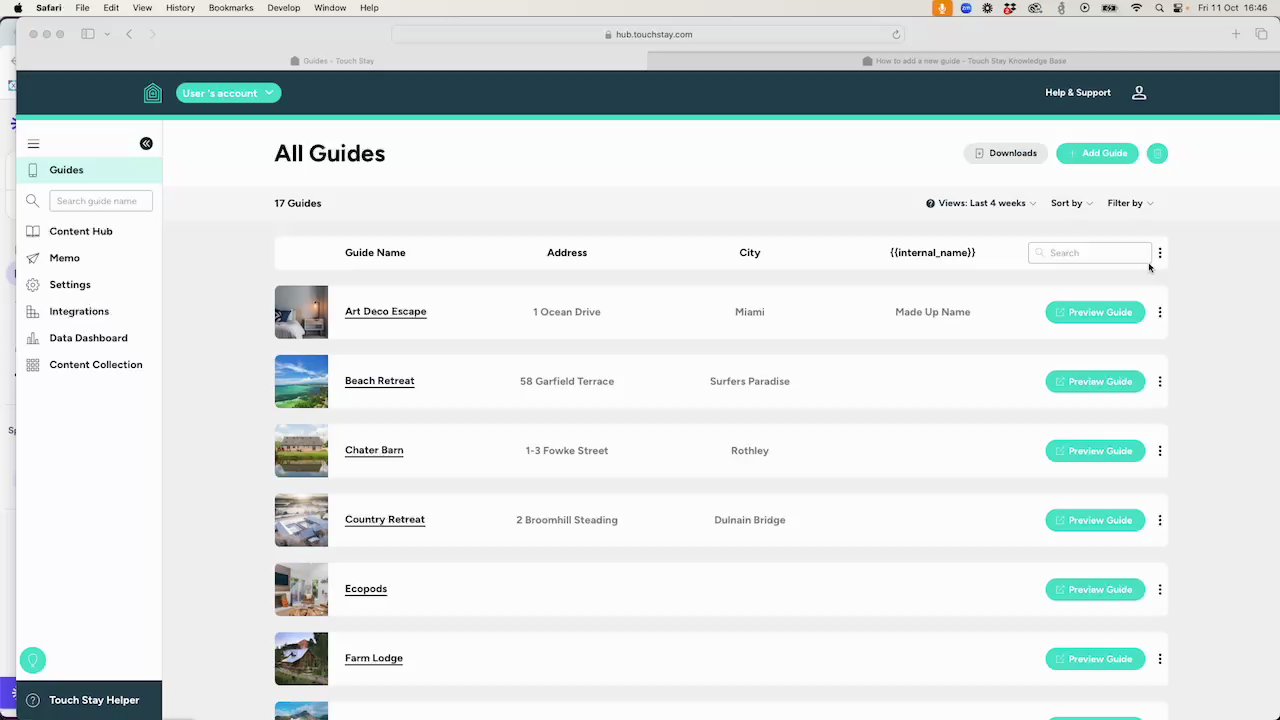Click the City column header
This screenshot has width=1280, height=720.
(750, 253)
